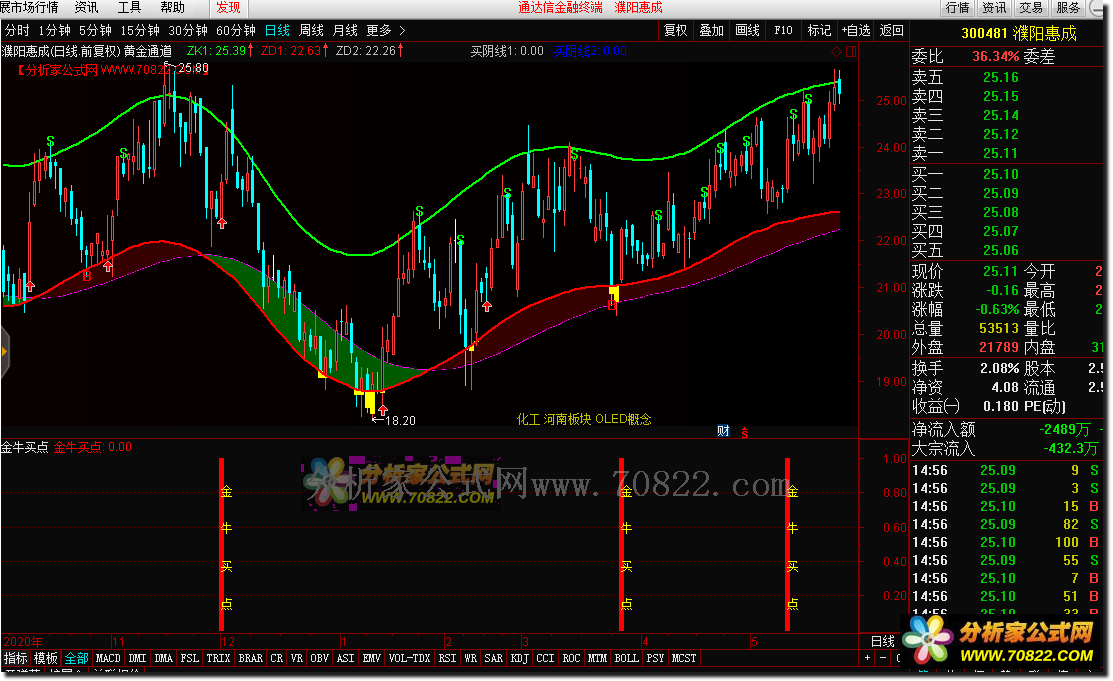This screenshot has height=681, width=1113.
Task: Apply the KDJ indicator
Action: point(520,658)
